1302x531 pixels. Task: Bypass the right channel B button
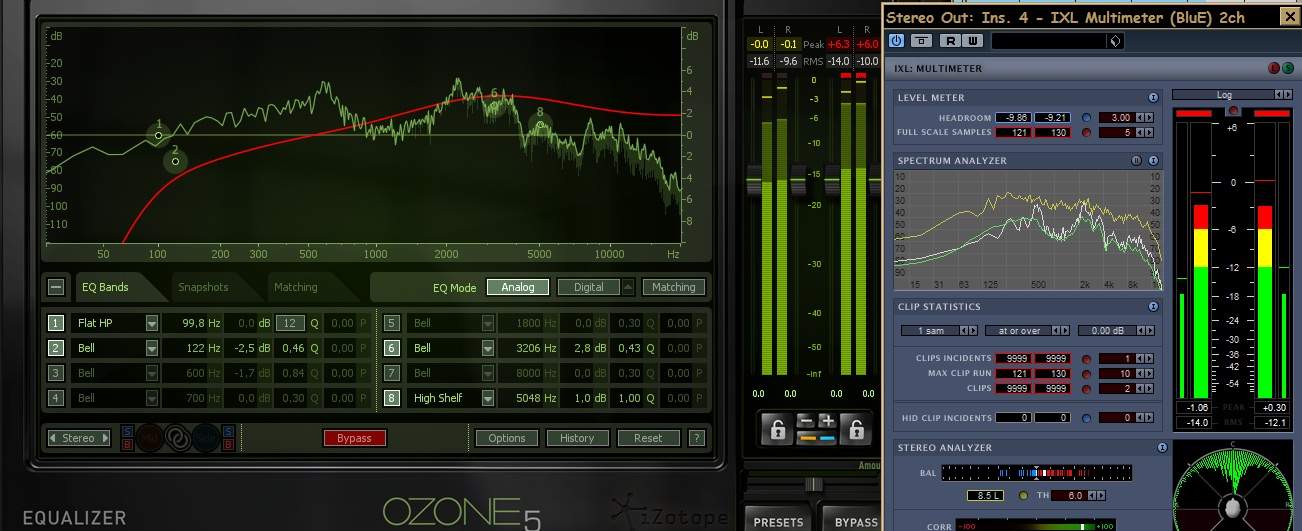[228, 444]
